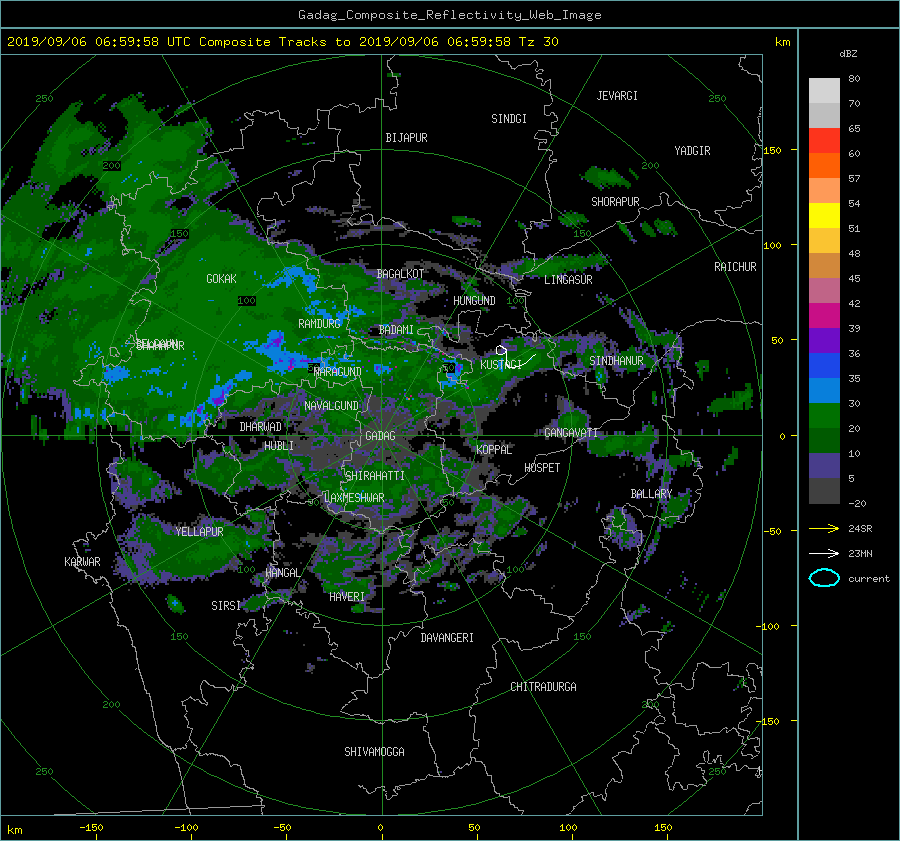Click the LAXMESHWAR city label
The image size is (900, 841).
click(354, 498)
